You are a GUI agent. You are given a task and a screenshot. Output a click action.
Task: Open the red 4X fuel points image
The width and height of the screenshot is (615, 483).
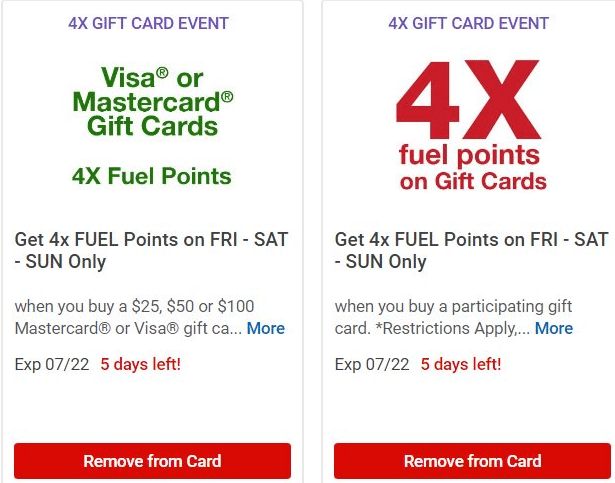point(471,126)
